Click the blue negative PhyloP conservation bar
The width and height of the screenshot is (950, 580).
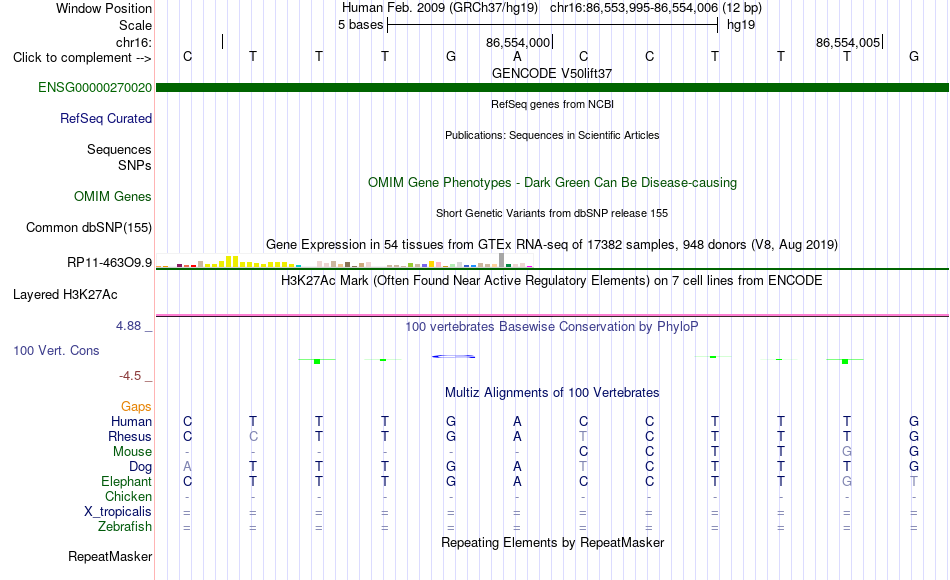(x=453, y=356)
